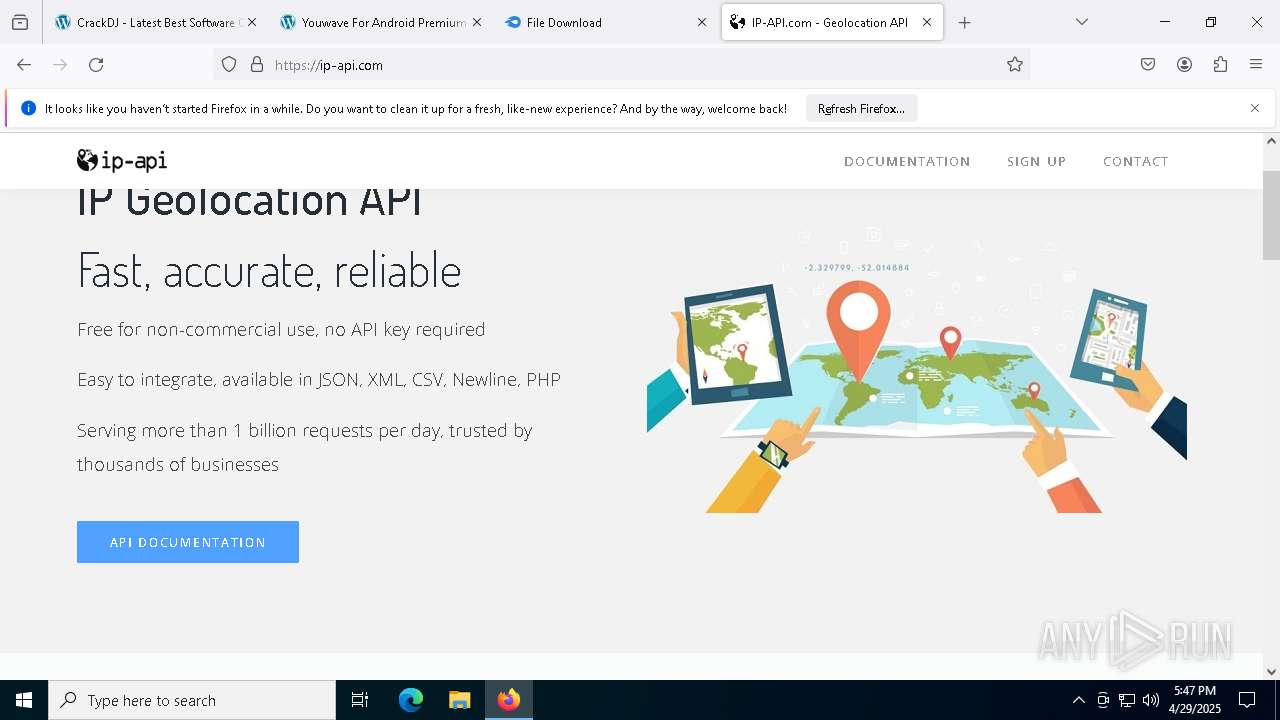Image resolution: width=1280 pixels, height=720 pixels.
Task: Close the CrackDJ tab
Action: [x=251, y=22]
